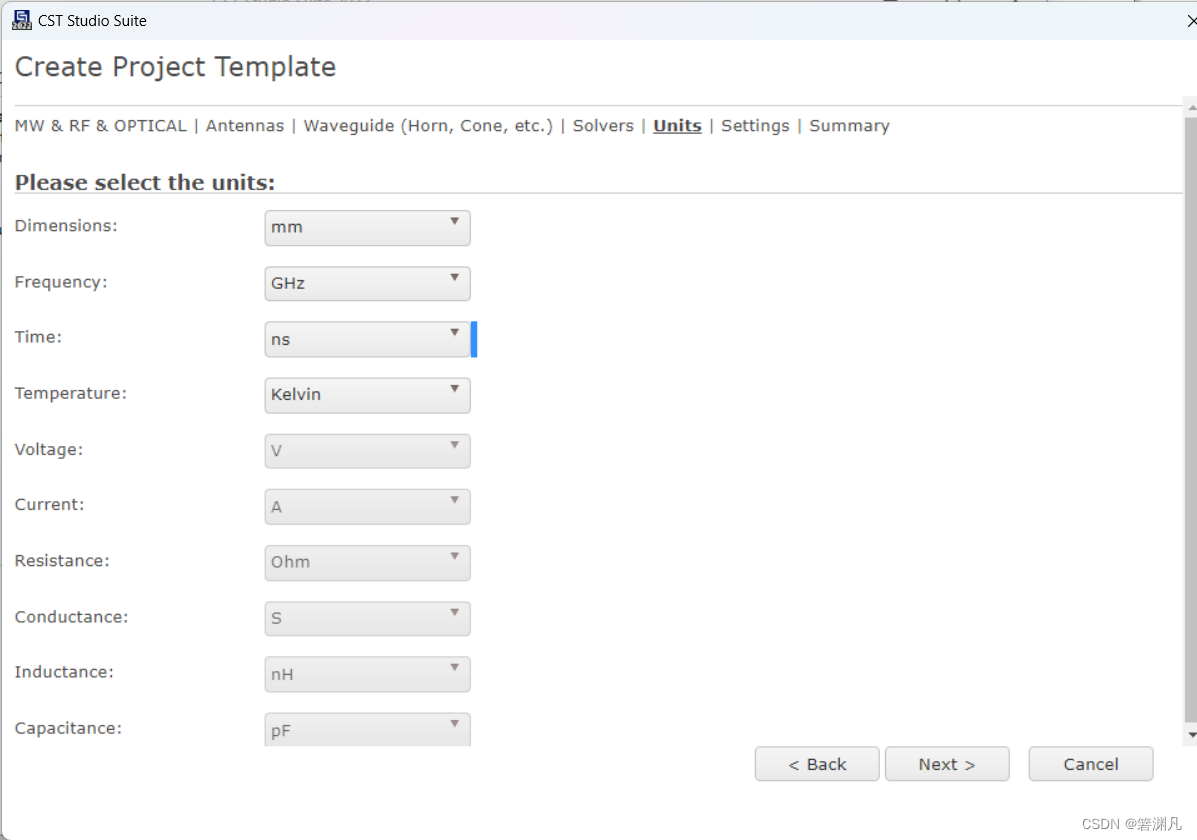
Task: Click the Temperature label
Action: pyautogui.click(x=70, y=393)
